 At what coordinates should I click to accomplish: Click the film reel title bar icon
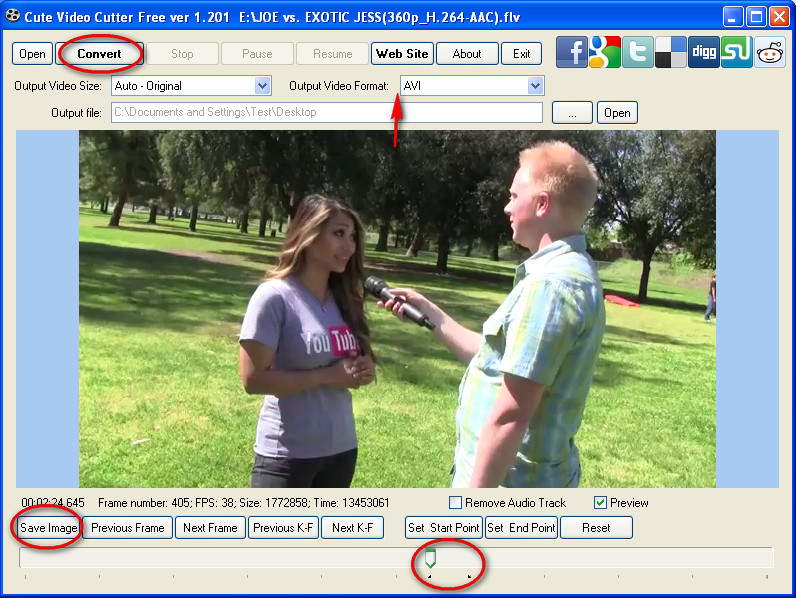coord(13,16)
